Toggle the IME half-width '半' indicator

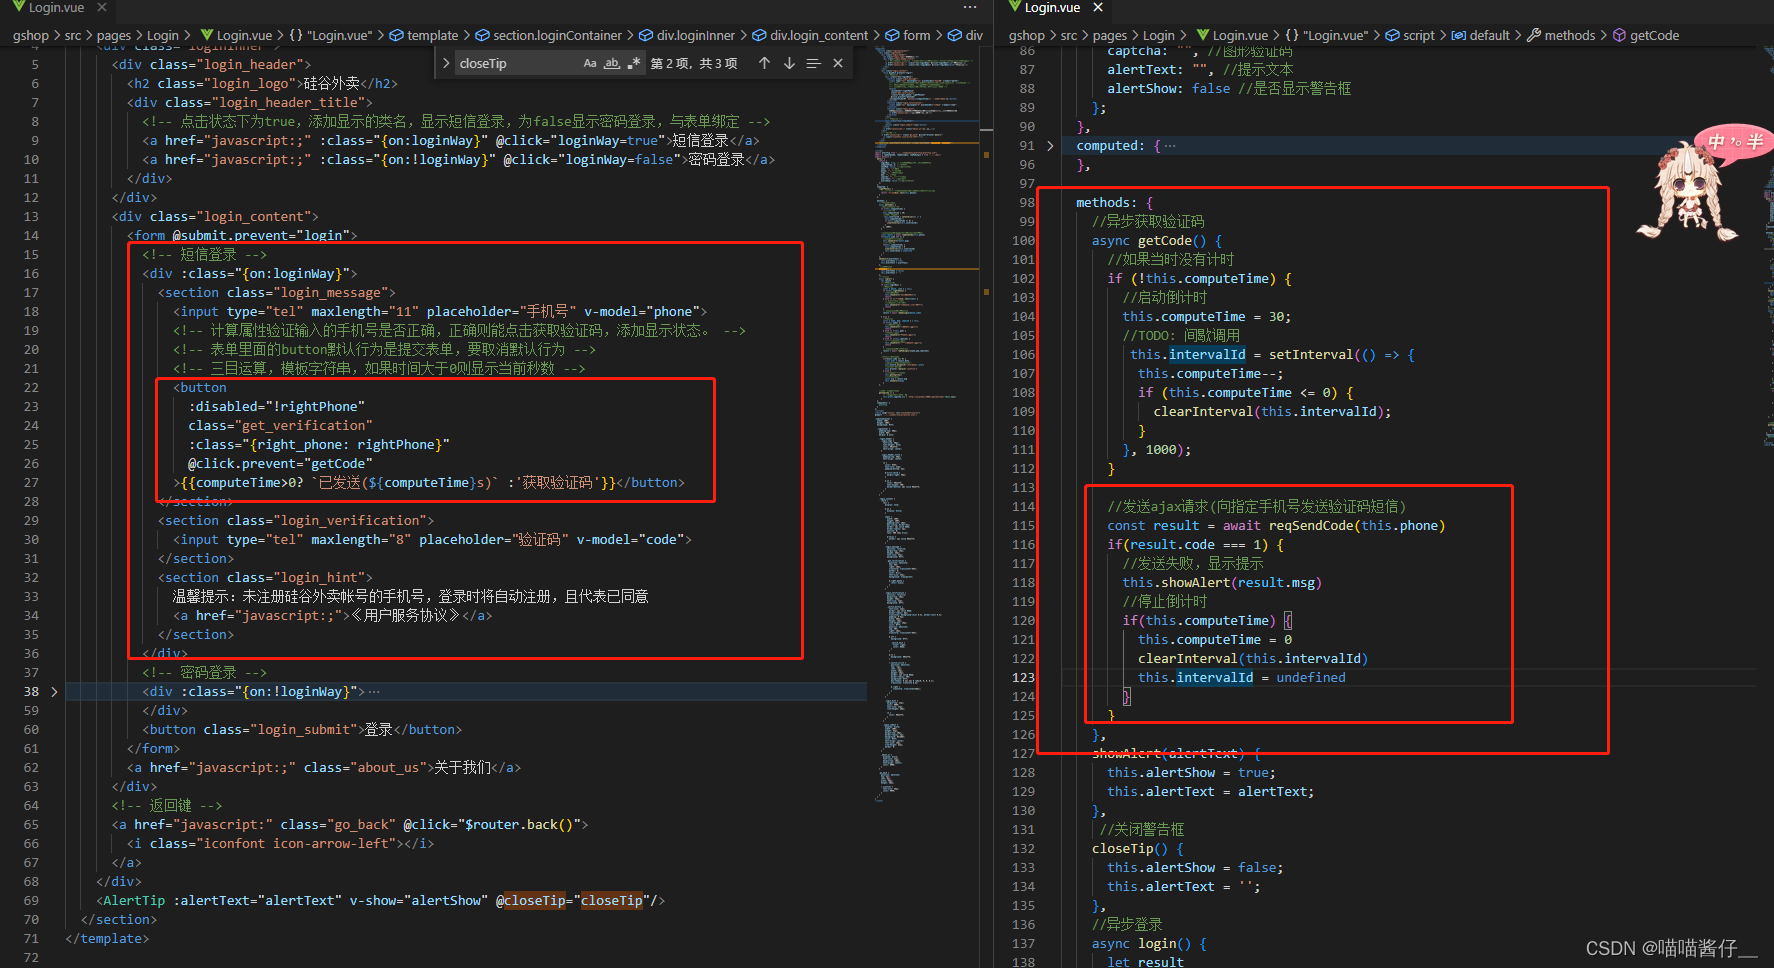[1755, 142]
